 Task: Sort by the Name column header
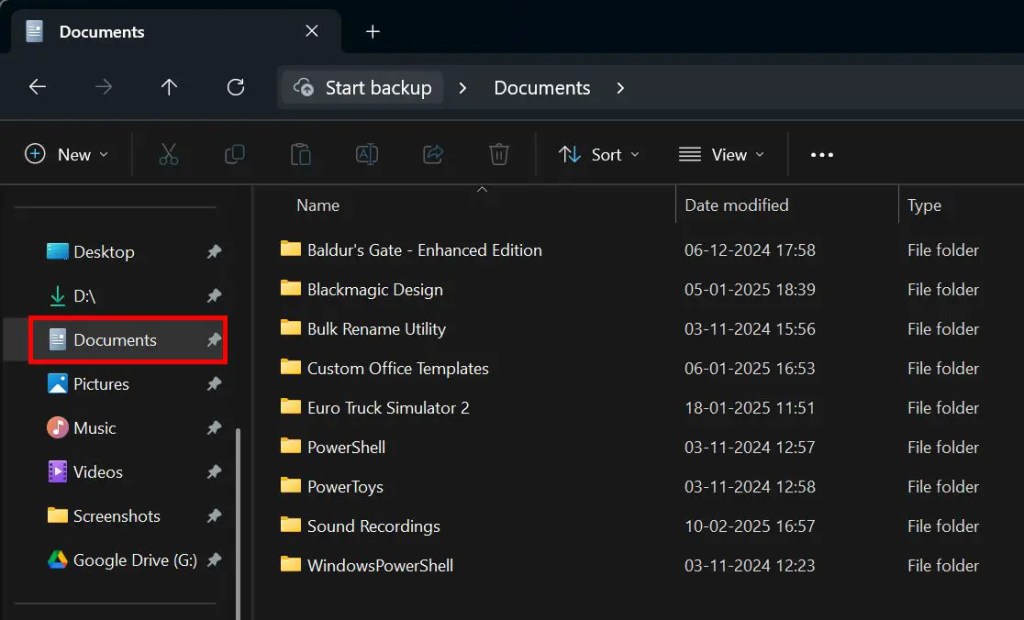(x=318, y=205)
